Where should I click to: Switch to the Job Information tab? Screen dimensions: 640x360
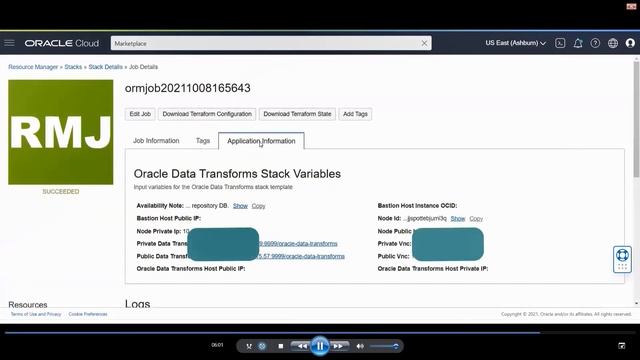[156, 141]
